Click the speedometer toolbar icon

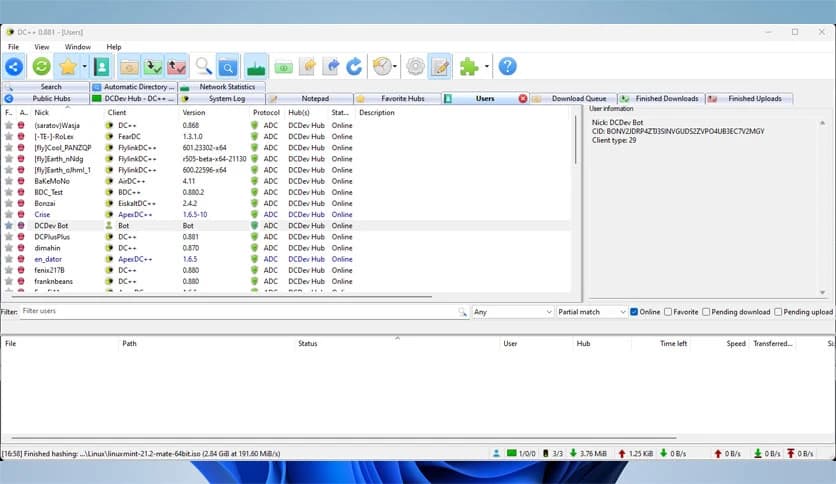[x=382, y=67]
